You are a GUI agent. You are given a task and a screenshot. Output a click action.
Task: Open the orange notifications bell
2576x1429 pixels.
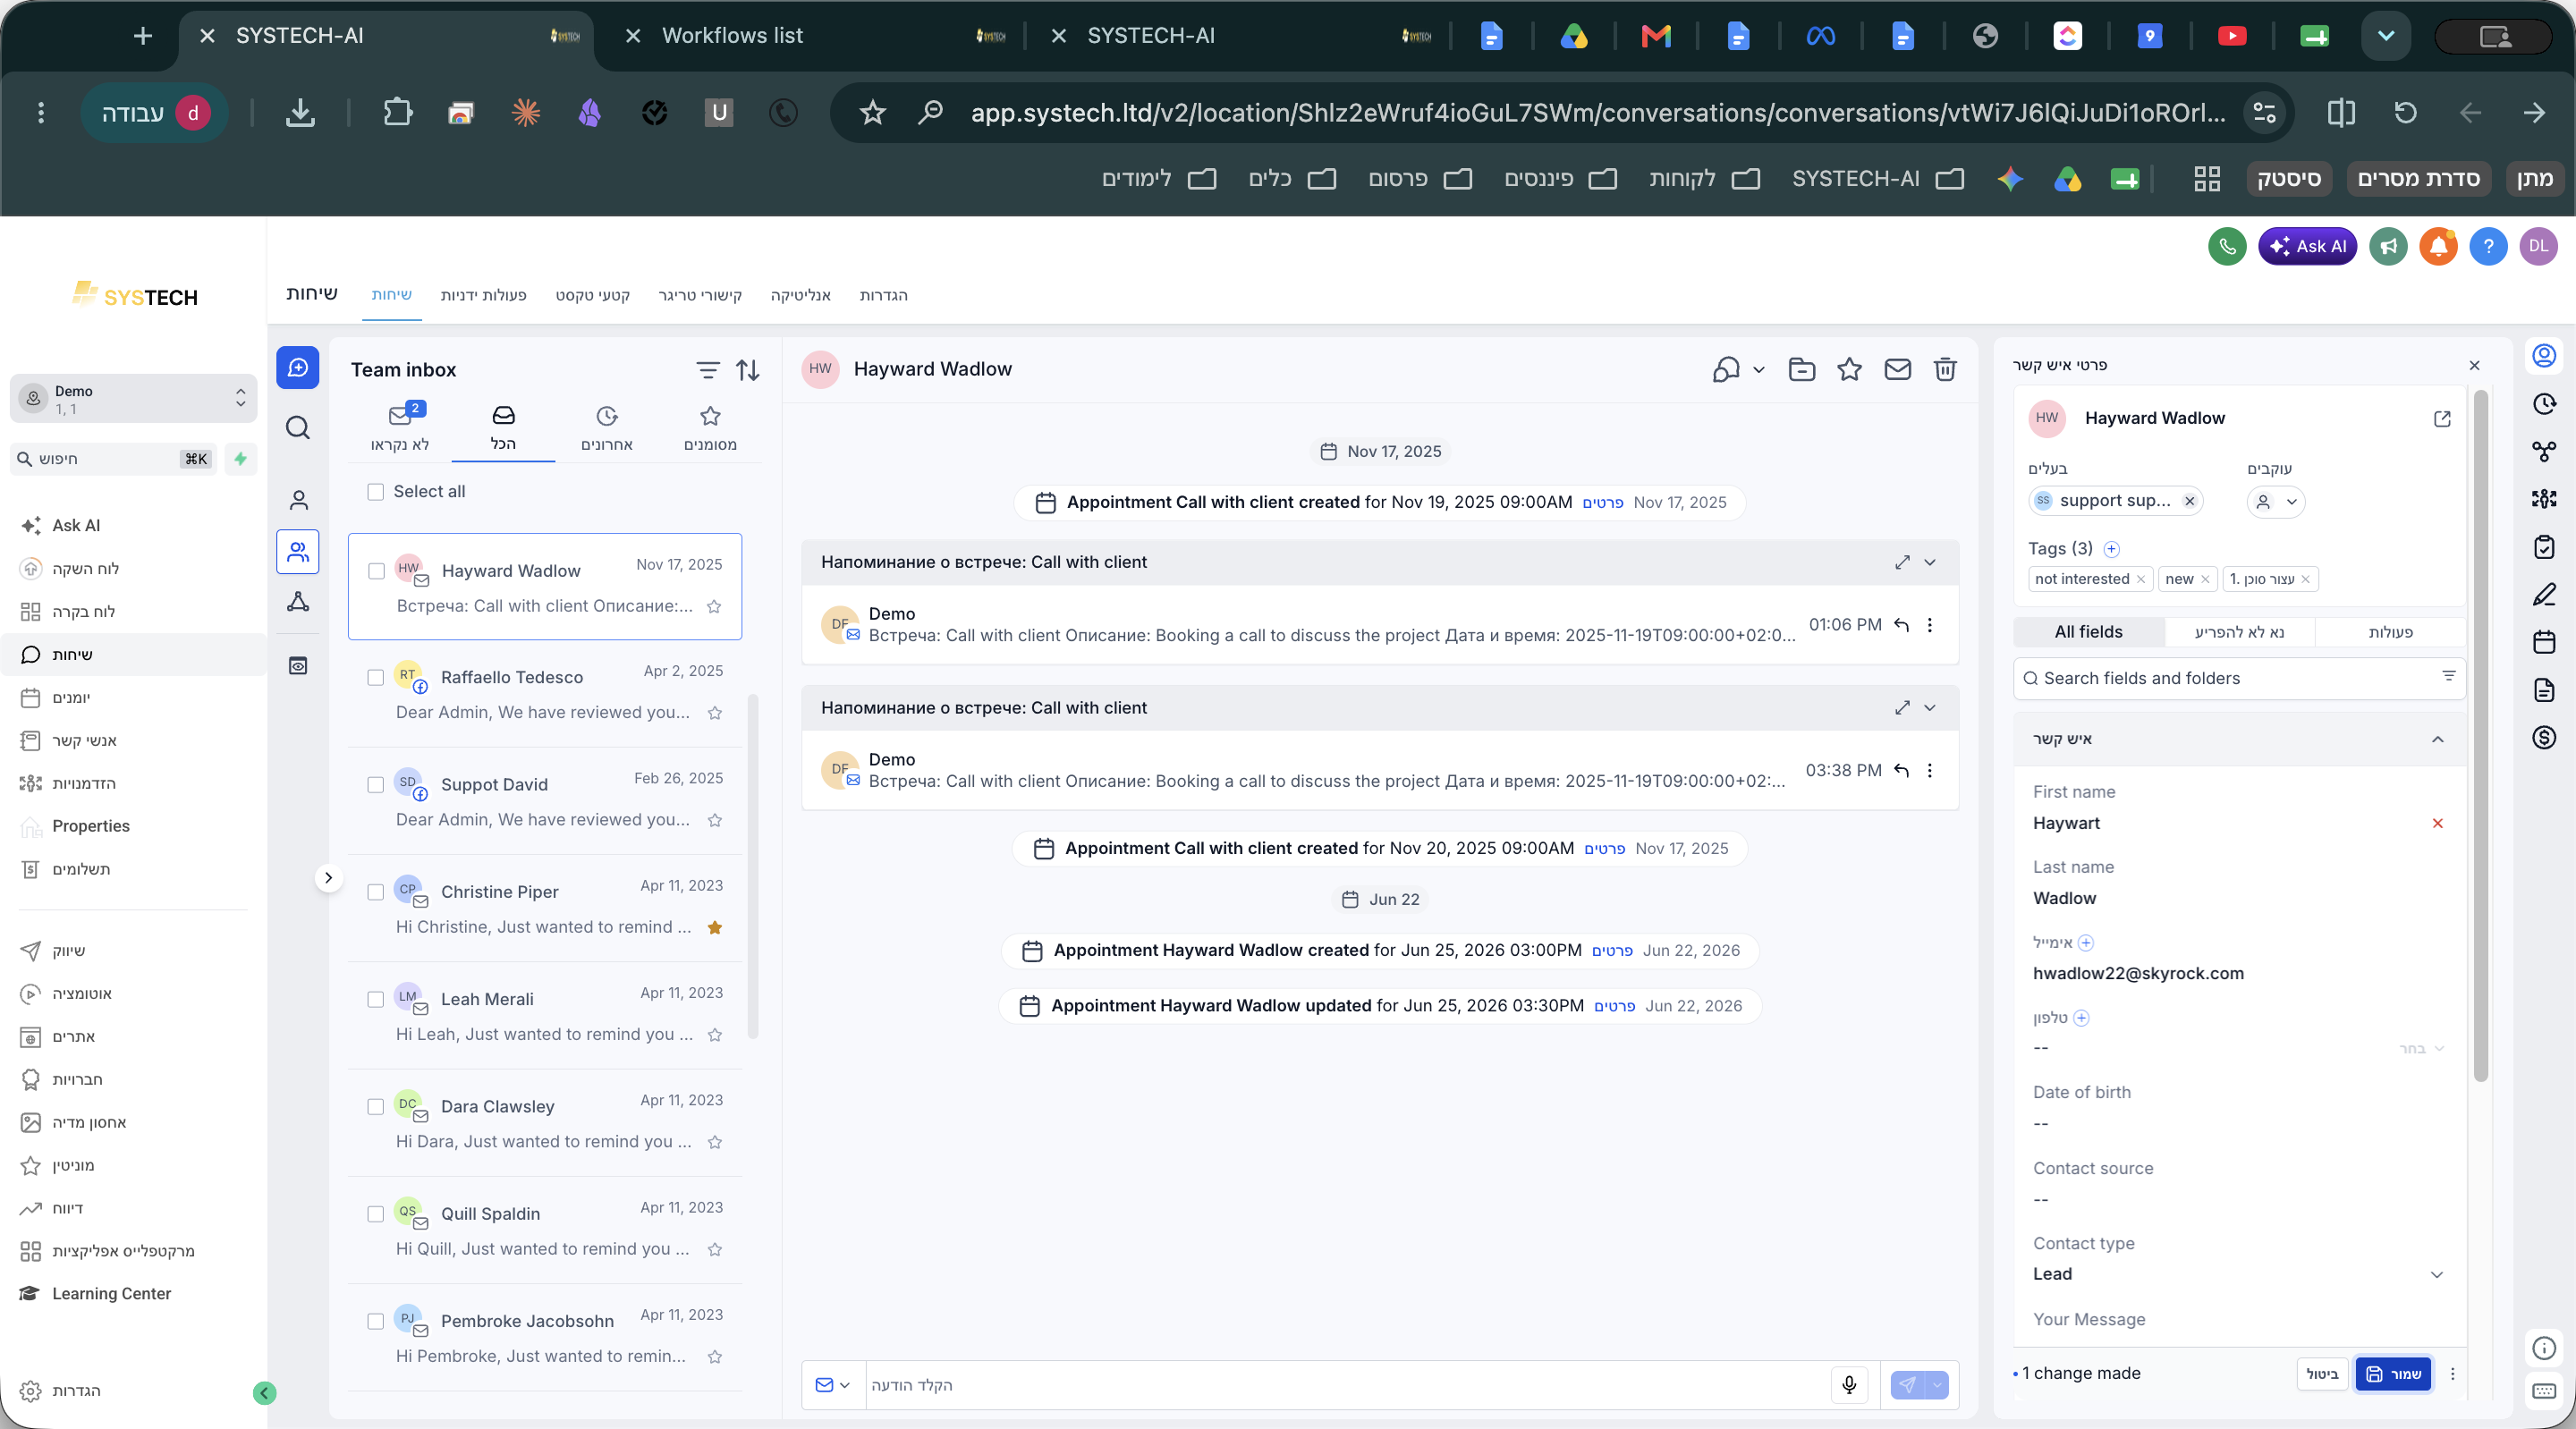click(x=2438, y=246)
